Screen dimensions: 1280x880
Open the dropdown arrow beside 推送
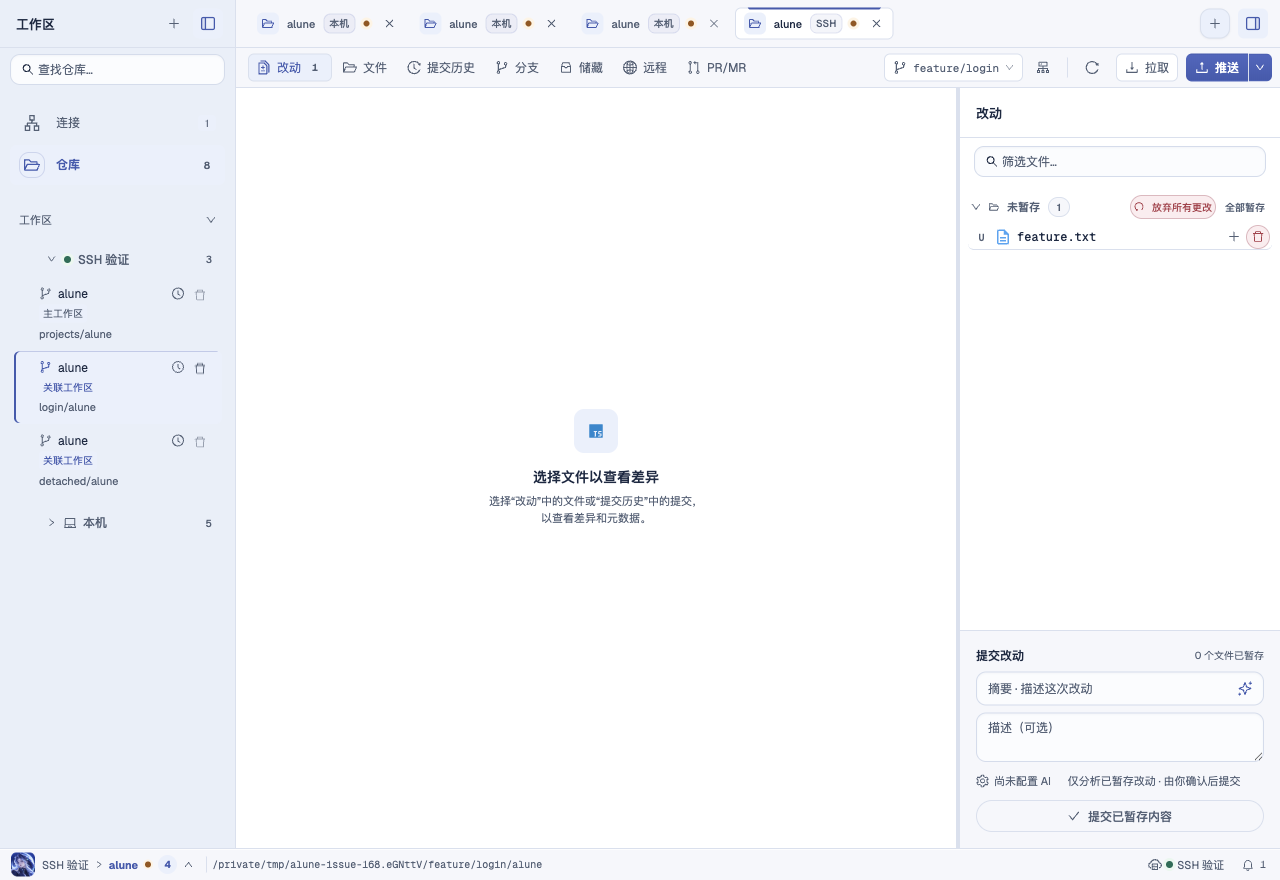1260,68
